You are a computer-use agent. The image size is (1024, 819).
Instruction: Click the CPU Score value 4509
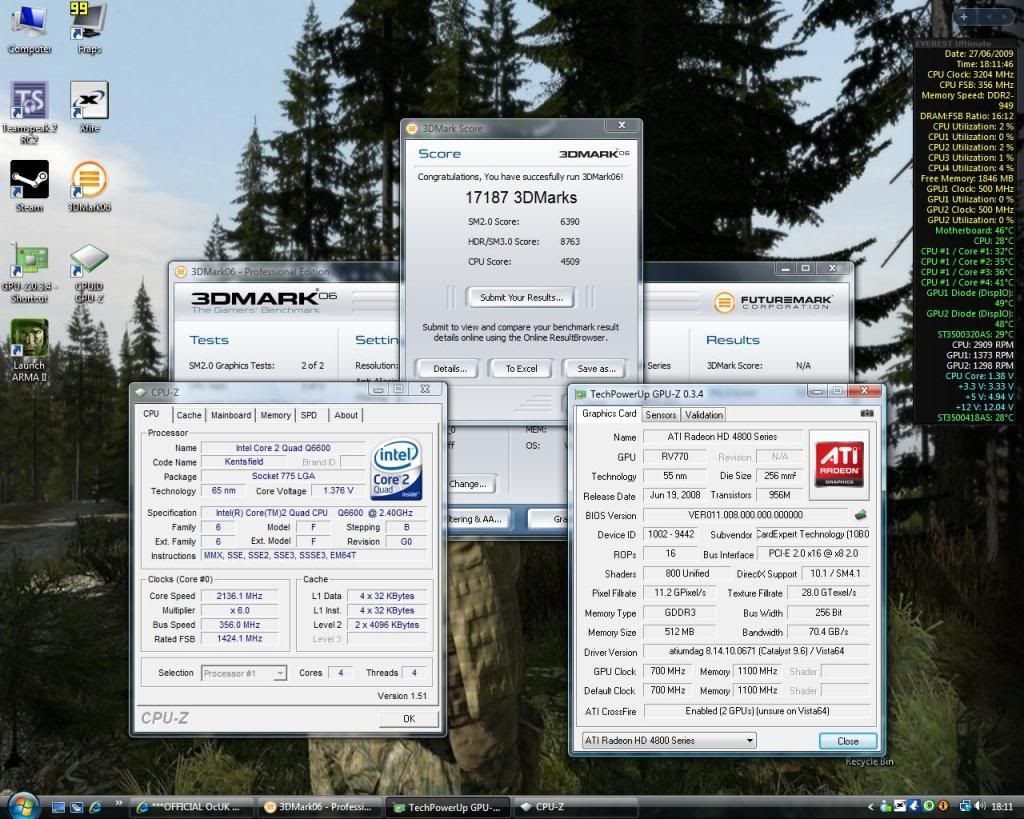569,262
